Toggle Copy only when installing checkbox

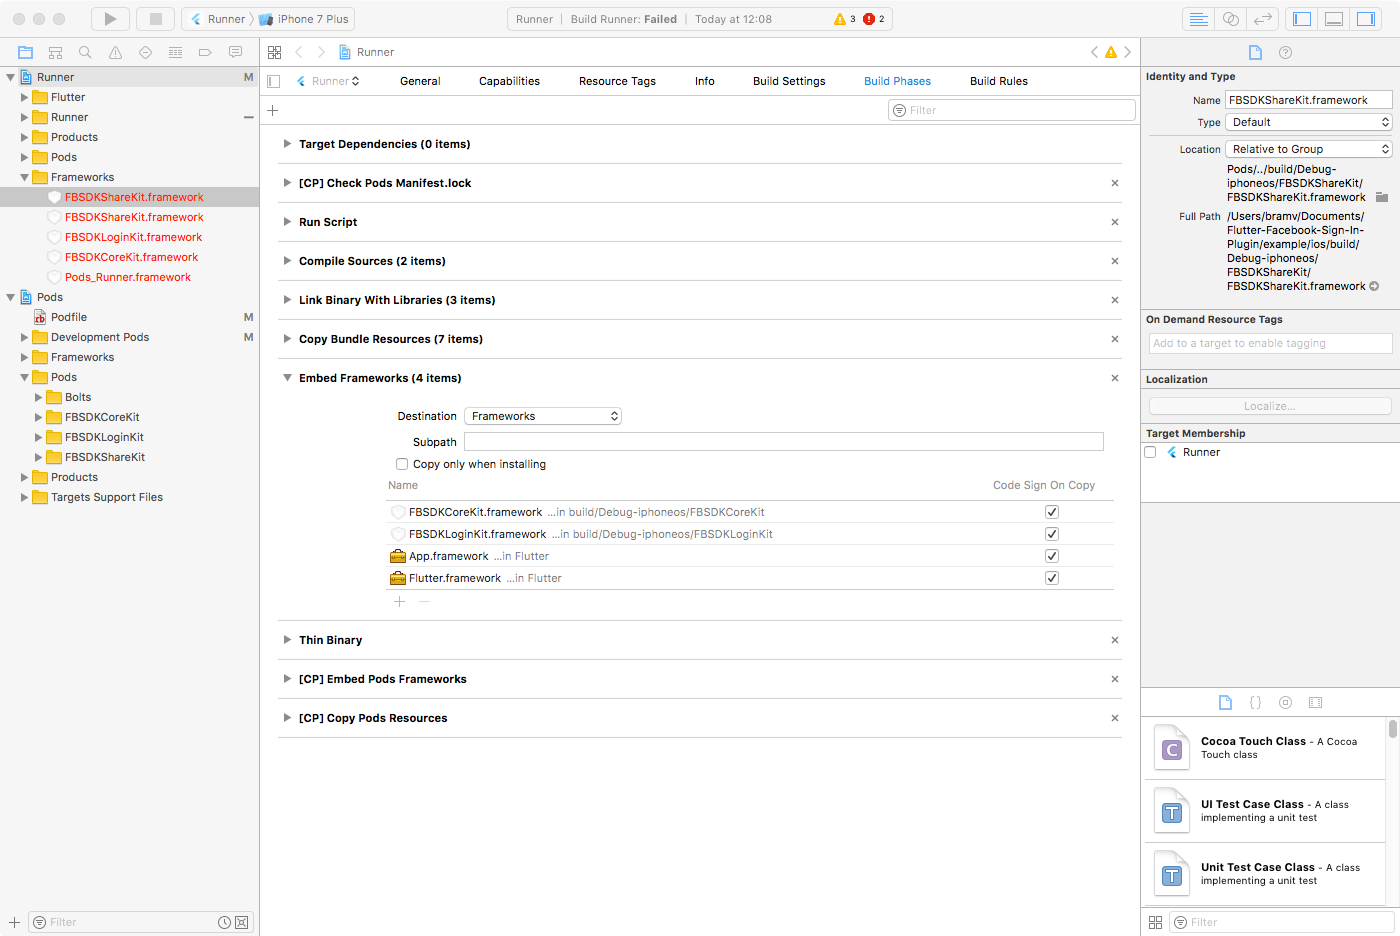402,464
